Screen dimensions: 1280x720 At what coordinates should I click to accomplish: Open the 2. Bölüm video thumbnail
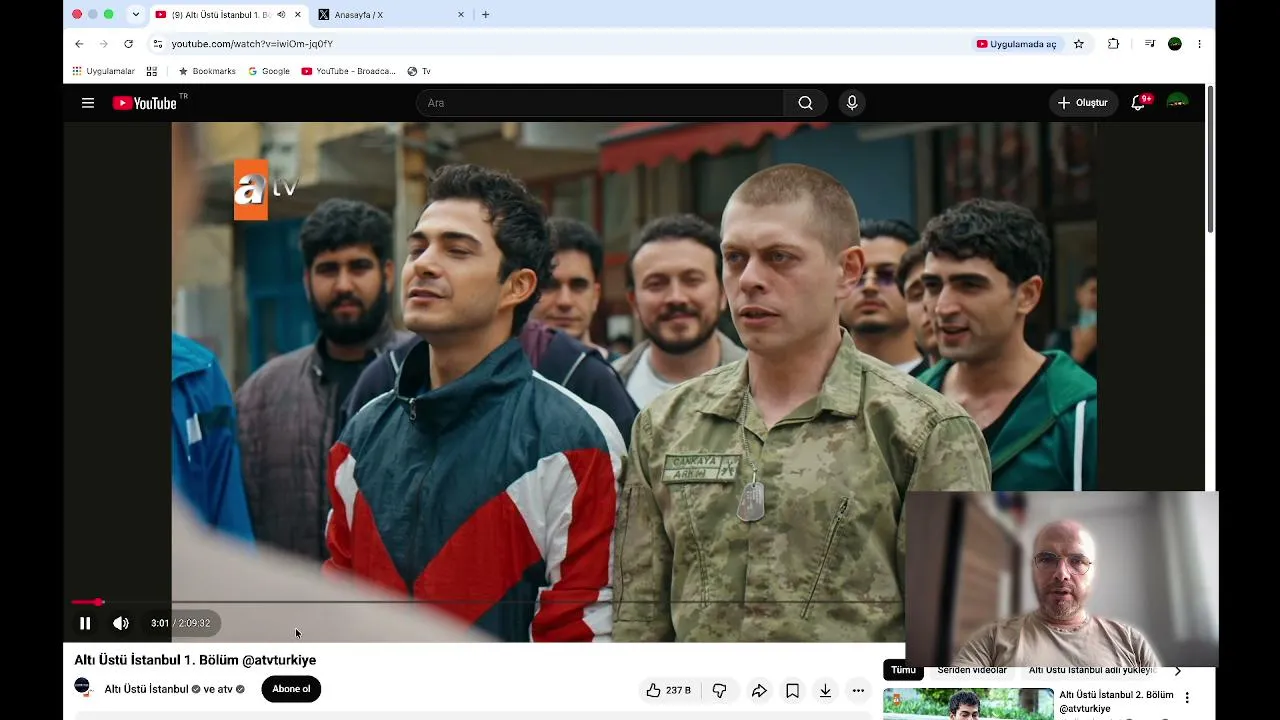click(968, 704)
